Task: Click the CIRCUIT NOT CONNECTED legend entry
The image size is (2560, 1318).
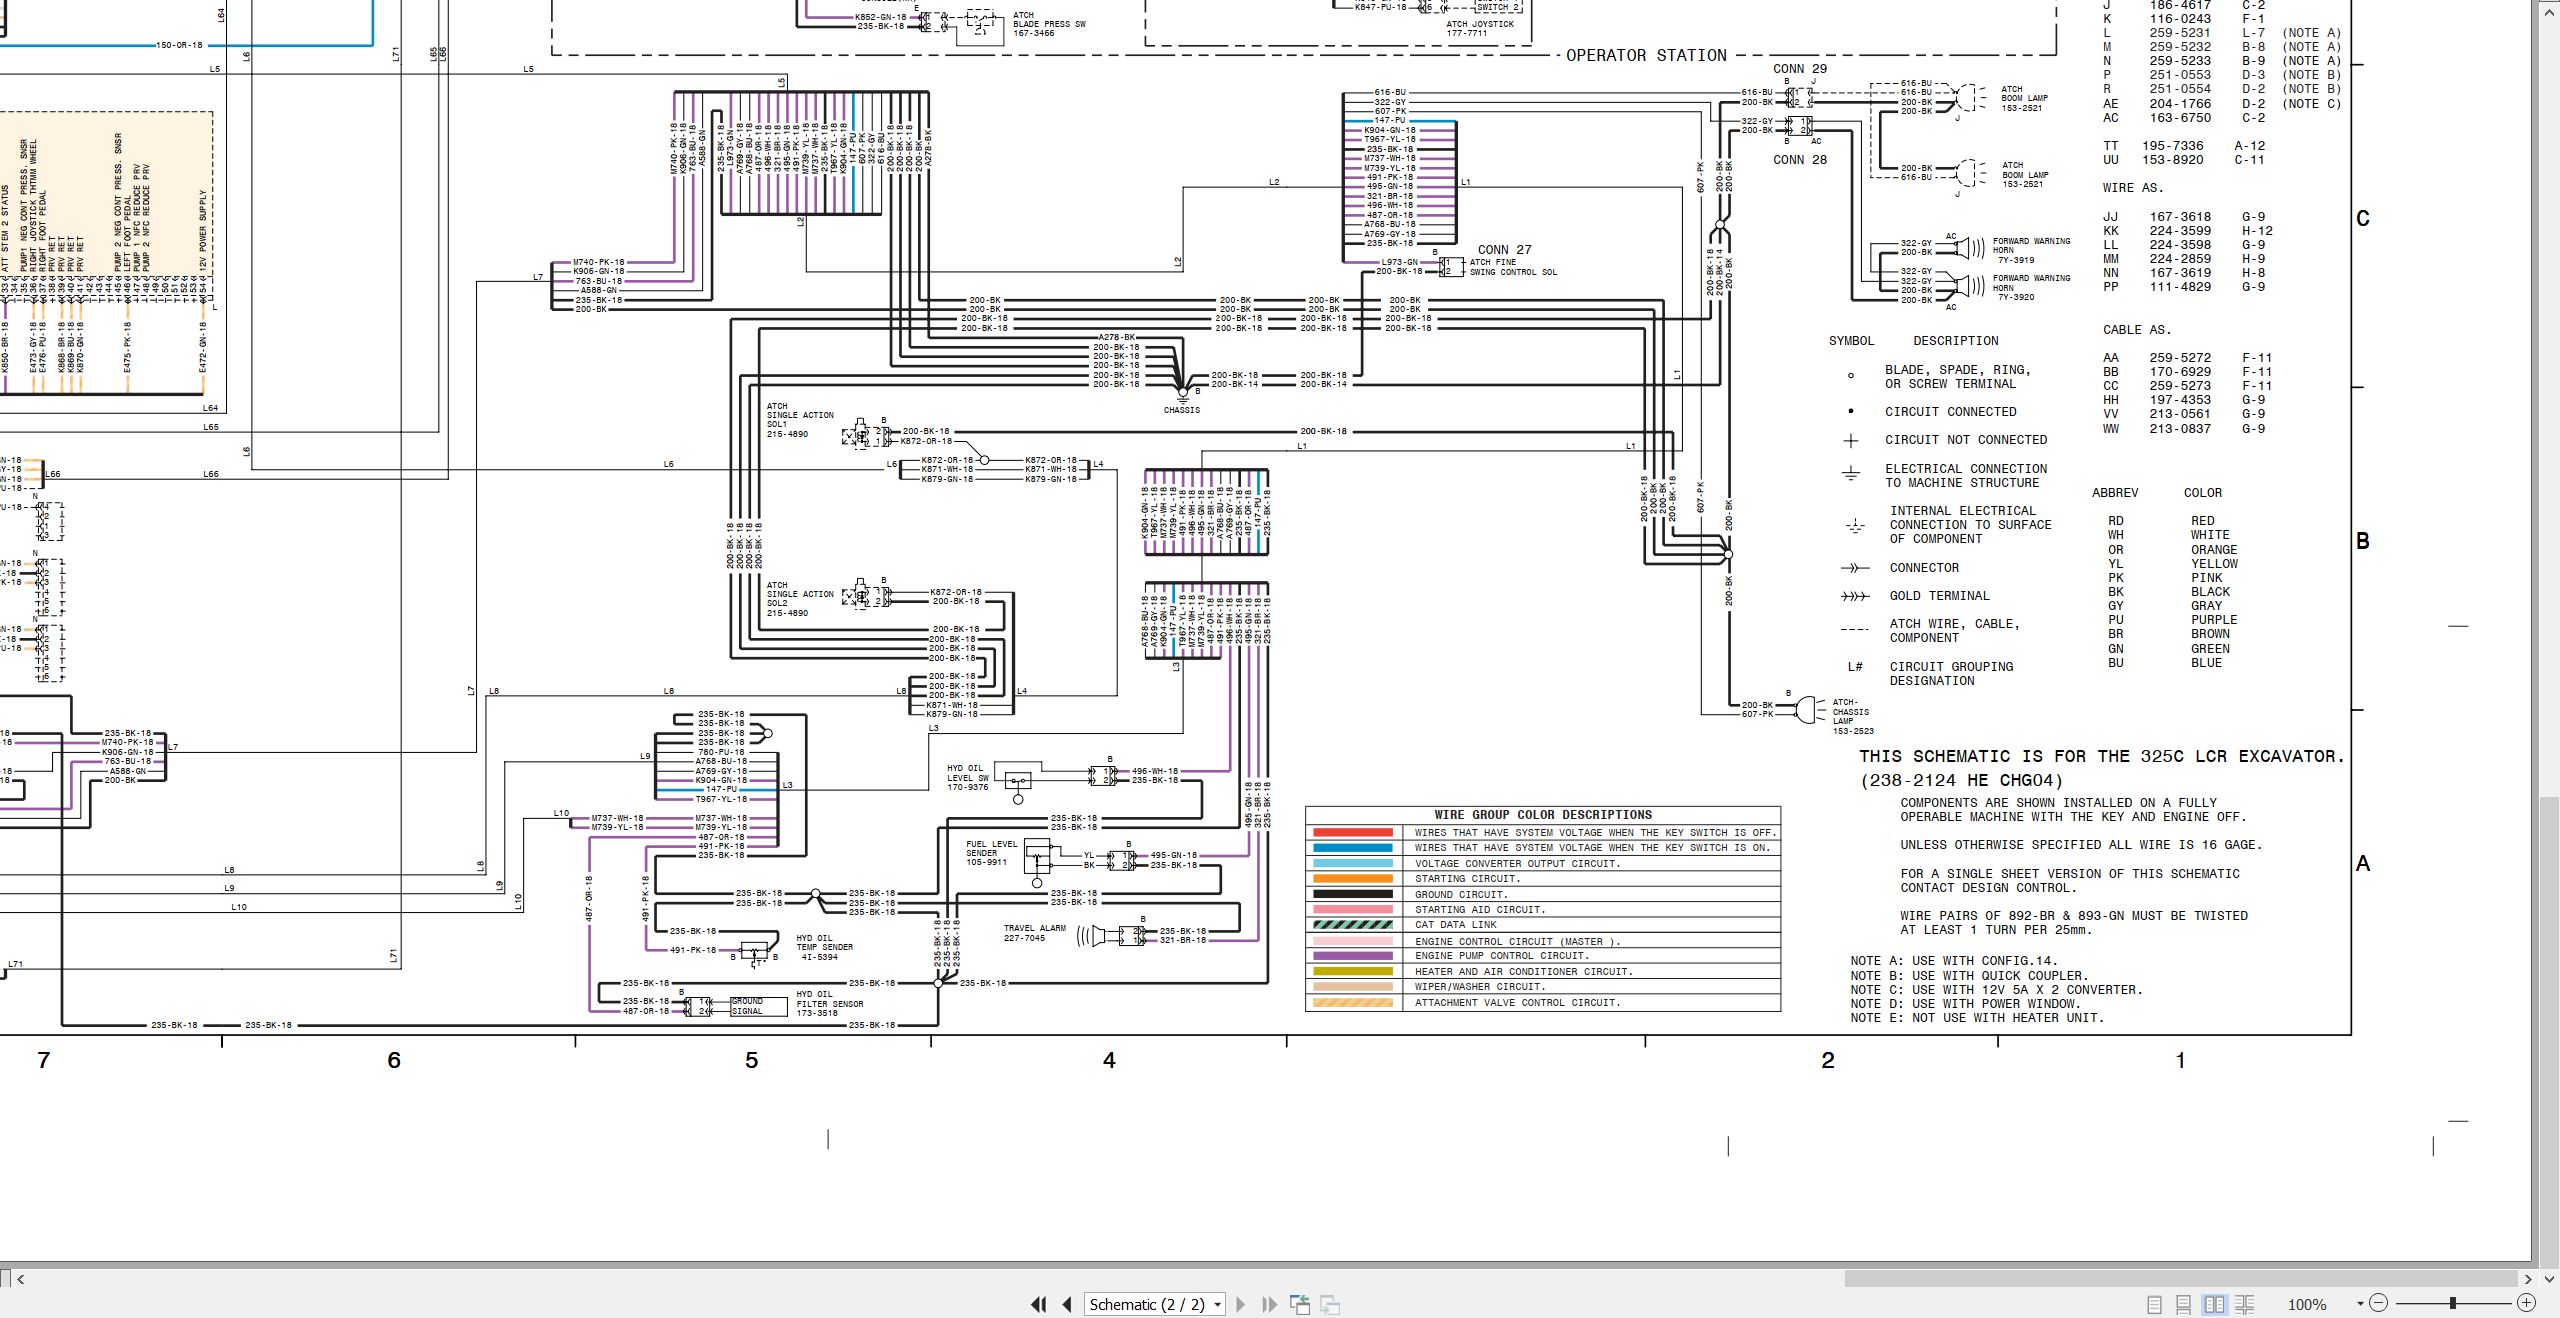Action: (x=1966, y=440)
